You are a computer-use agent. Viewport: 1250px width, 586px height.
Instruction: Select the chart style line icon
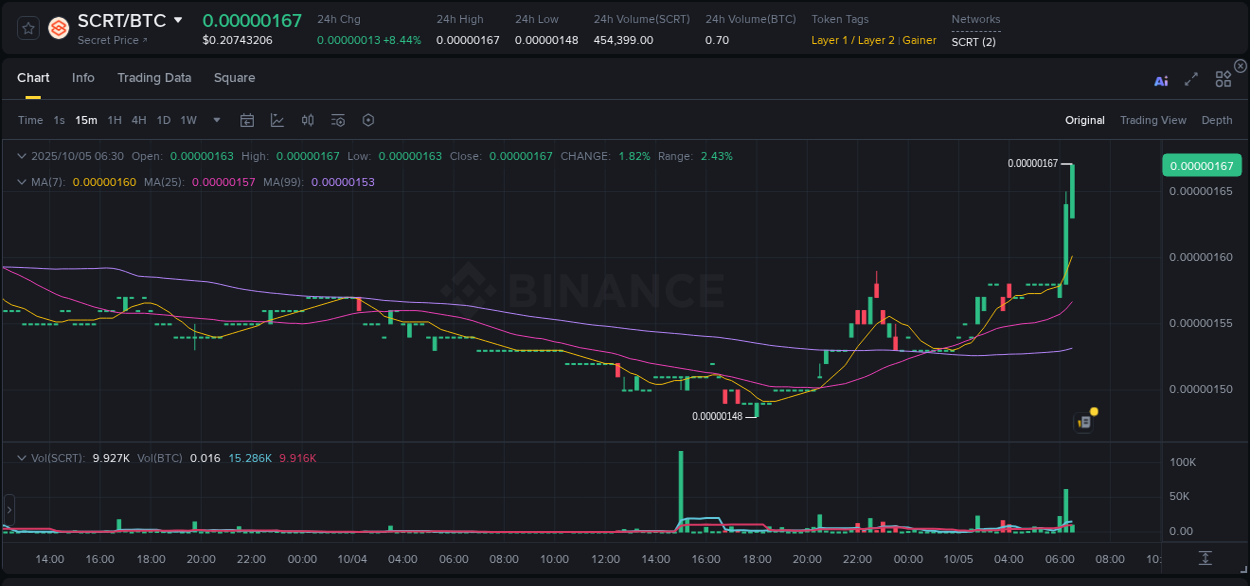click(277, 120)
